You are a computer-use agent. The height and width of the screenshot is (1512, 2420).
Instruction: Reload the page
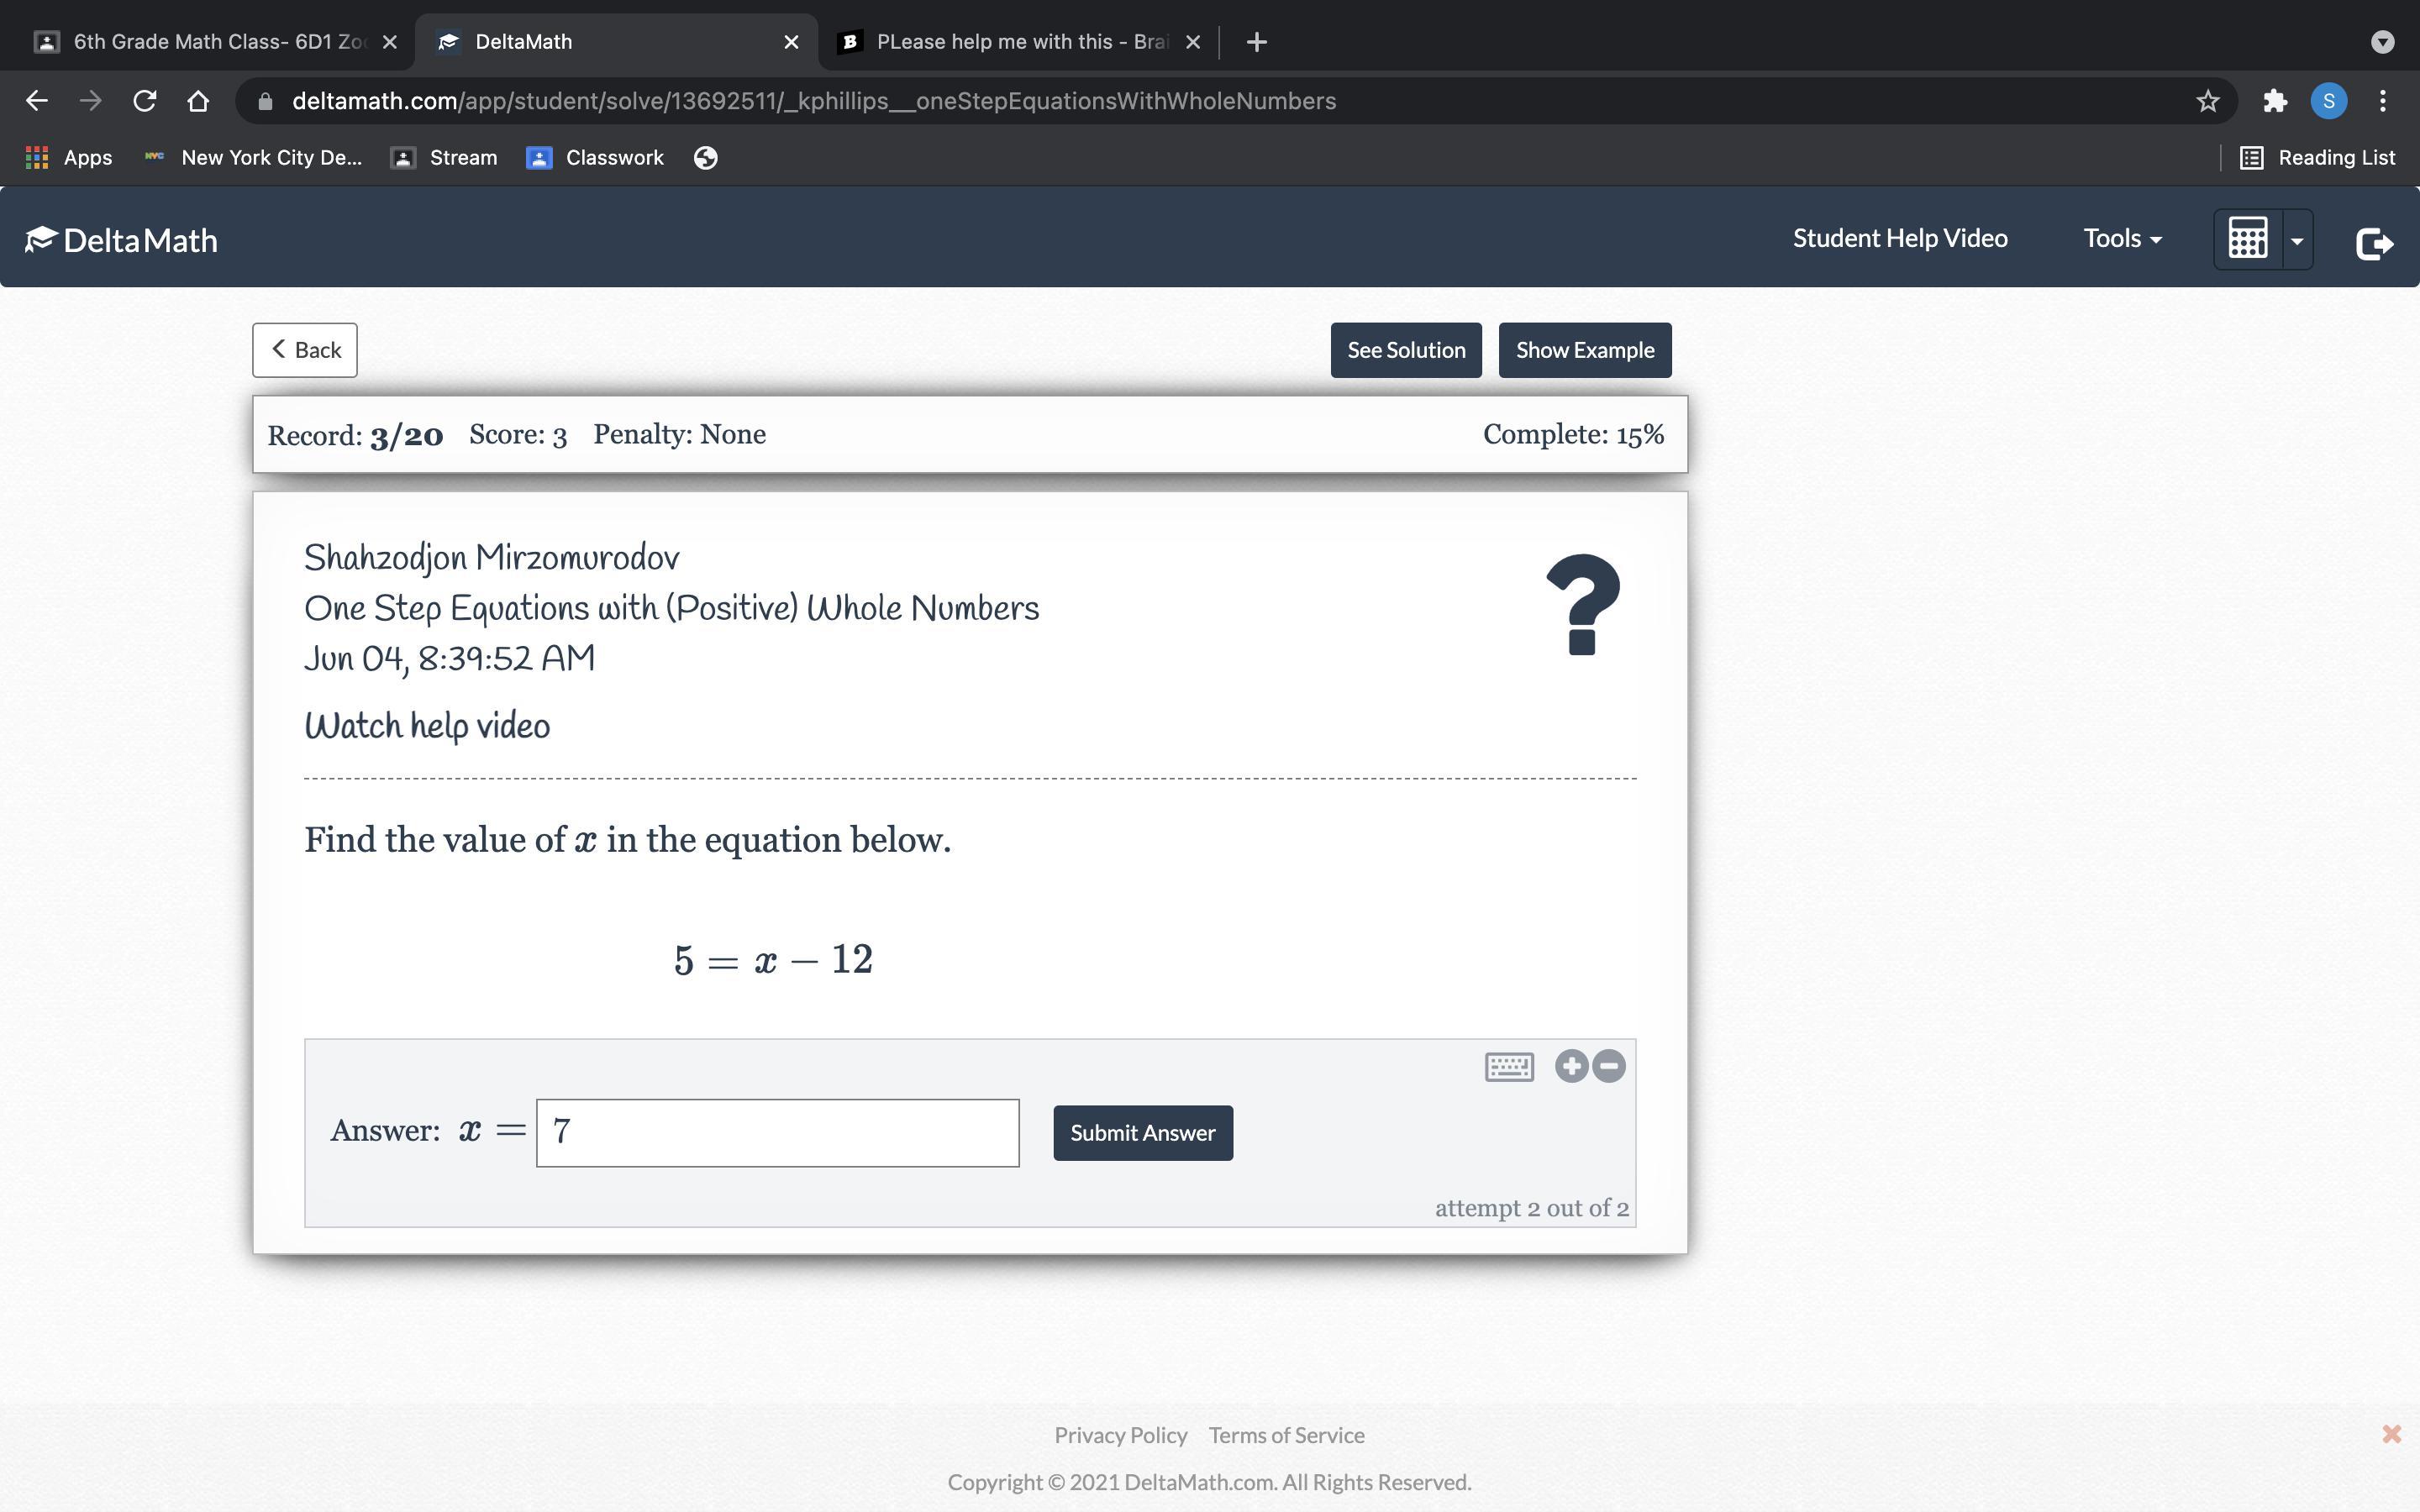pos(145,101)
